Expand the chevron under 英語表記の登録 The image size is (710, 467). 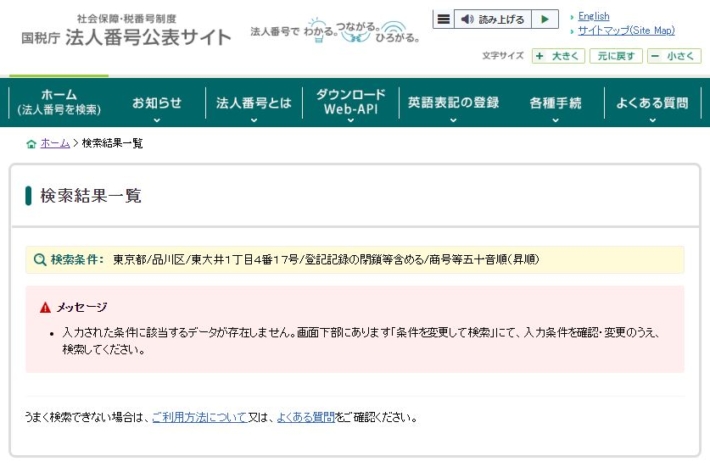(x=453, y=120)
